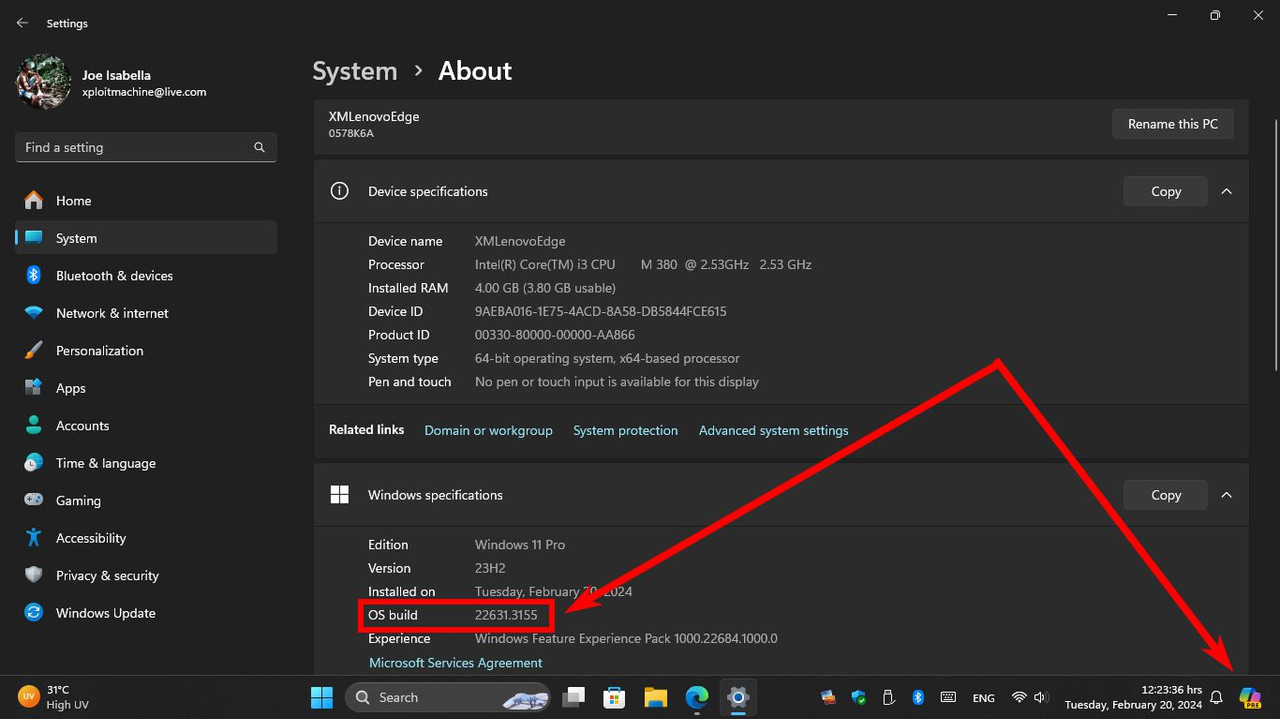The image size is (1280, 719).
Task: Click the back arrow in Settings
Action: [22, 23]
